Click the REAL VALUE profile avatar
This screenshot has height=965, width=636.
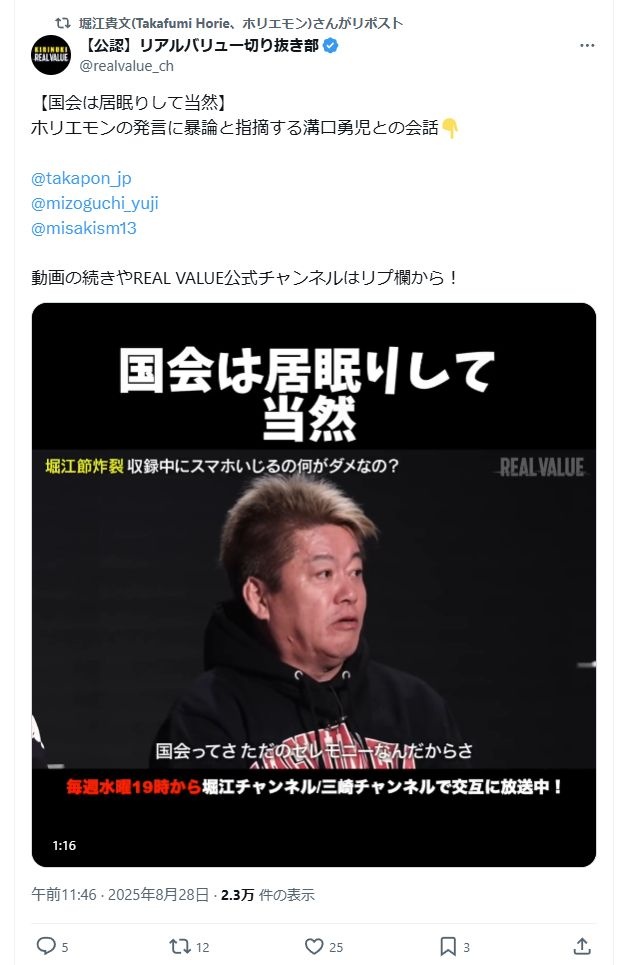click(51, 55)
